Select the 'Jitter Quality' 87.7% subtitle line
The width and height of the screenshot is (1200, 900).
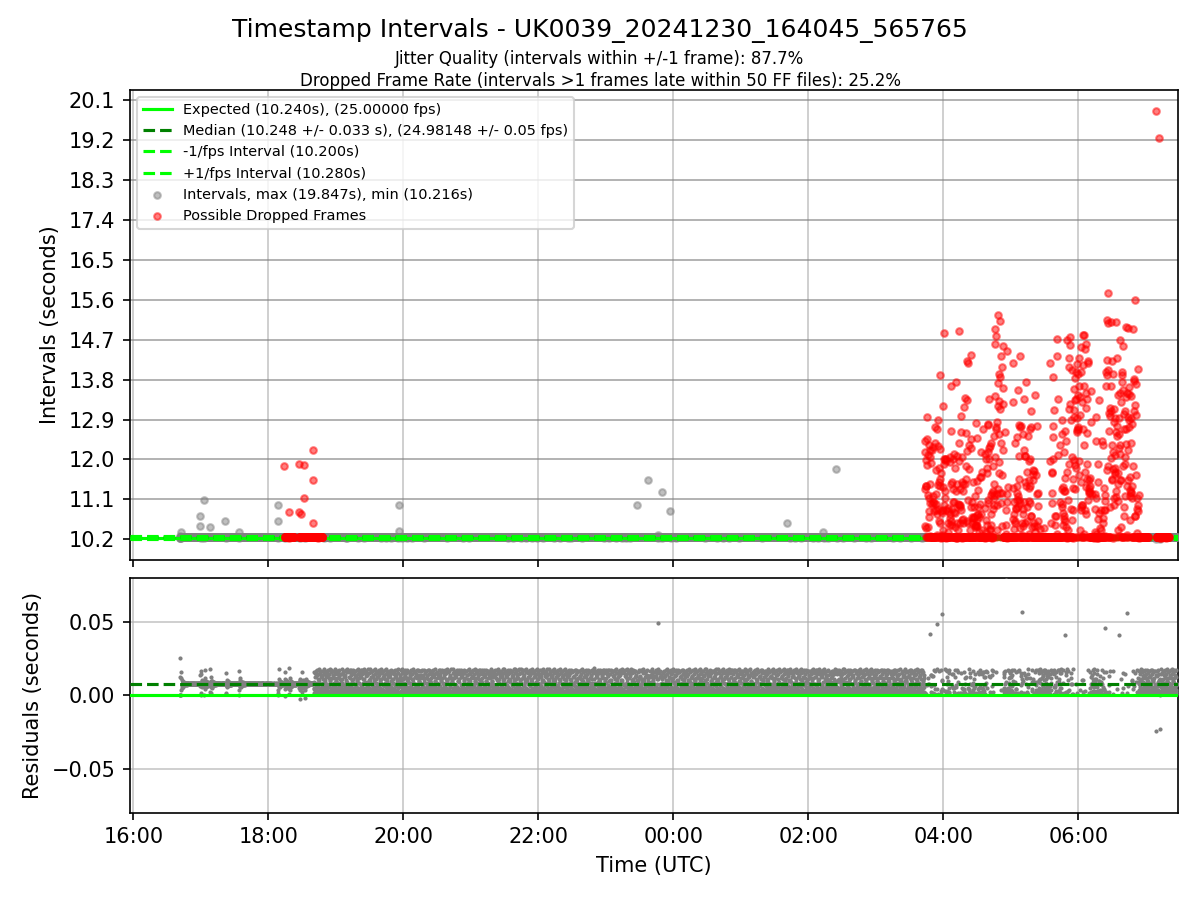click(x=599, y=58)
